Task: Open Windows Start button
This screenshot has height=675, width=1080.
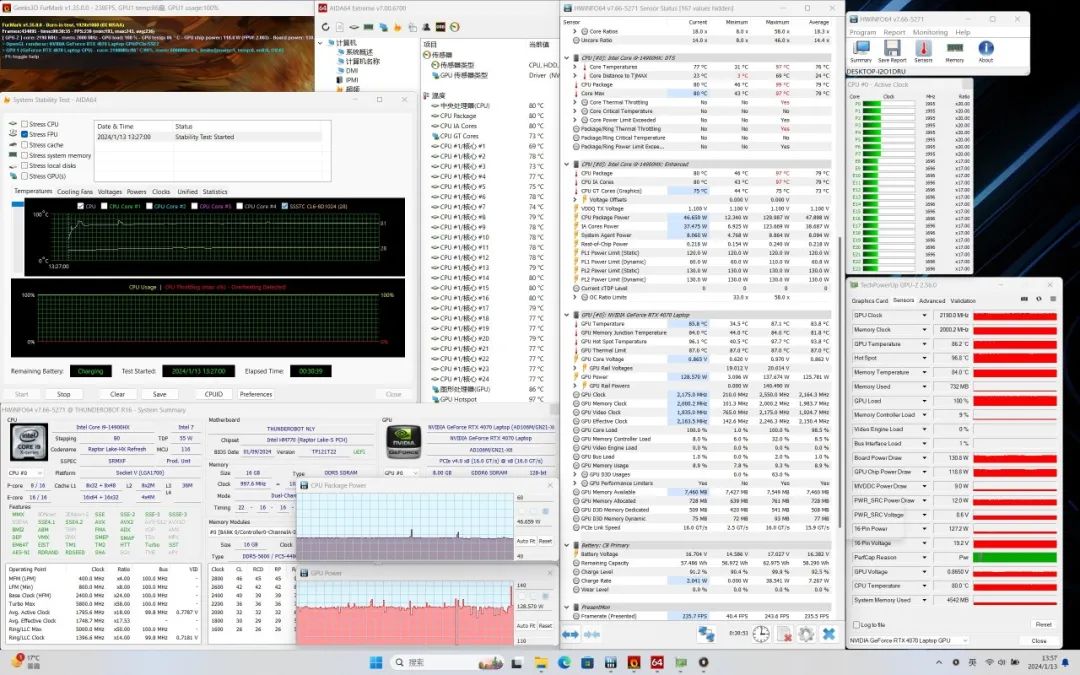Action: coord(376,662)
